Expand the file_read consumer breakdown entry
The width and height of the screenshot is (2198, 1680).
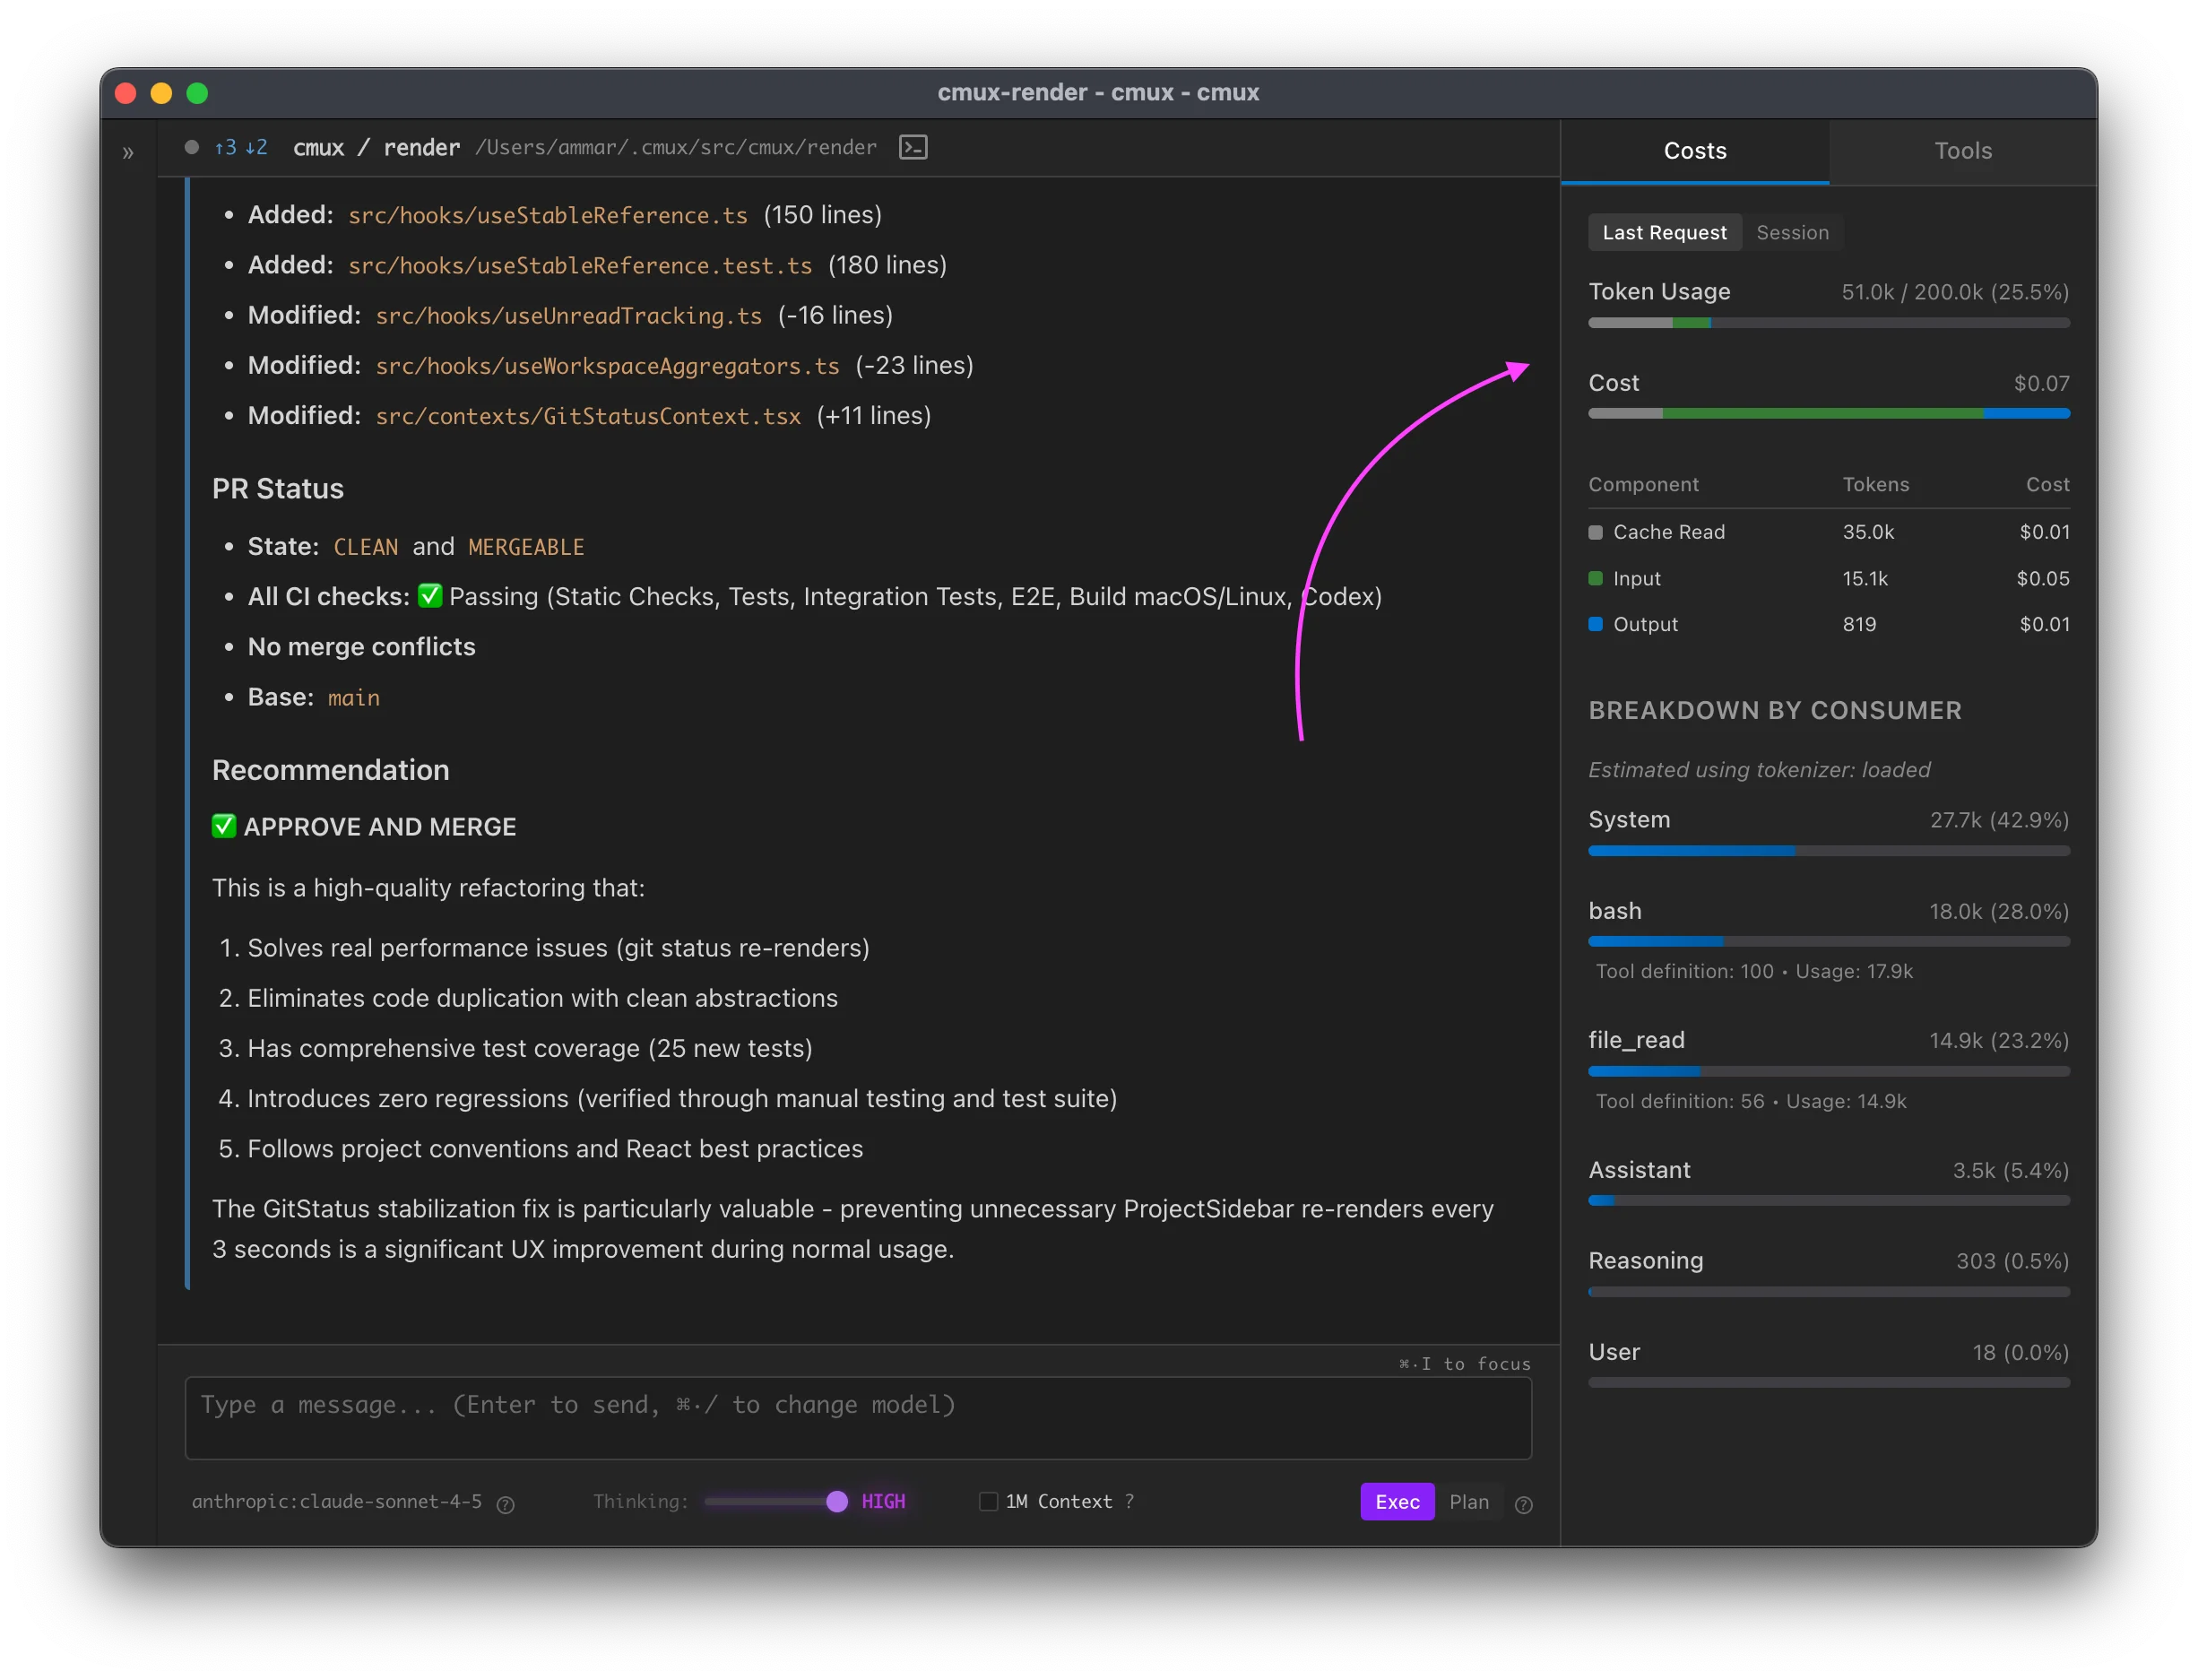click(x=1637, y=1040)
